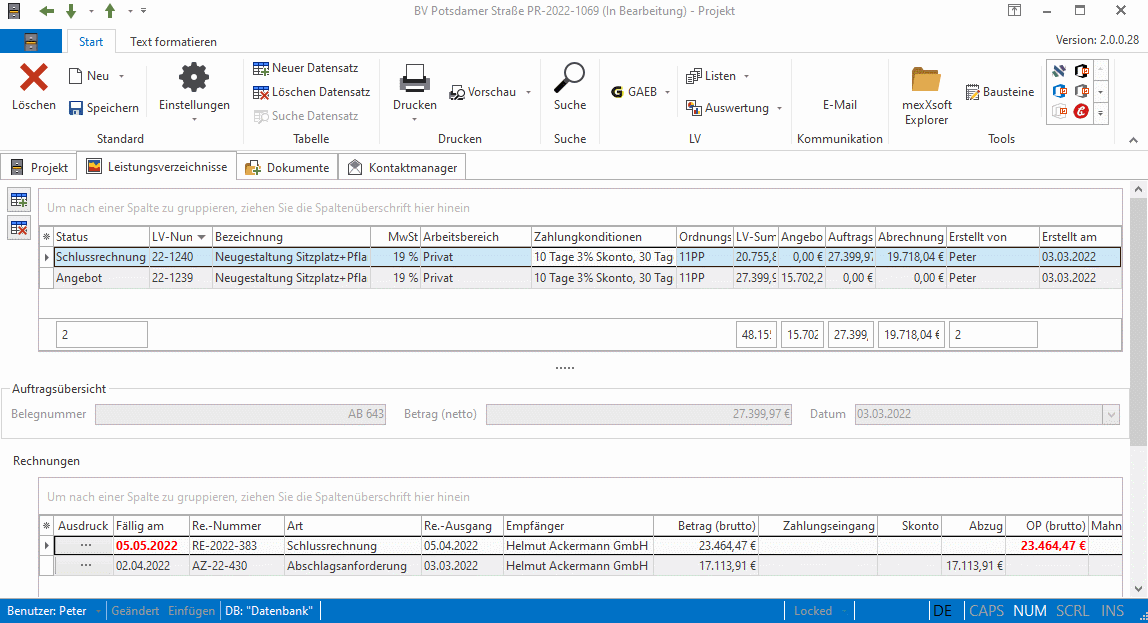Screen dimensions: 1148x623
Task: Open Einstellungen gear settings
Action: 194,86
